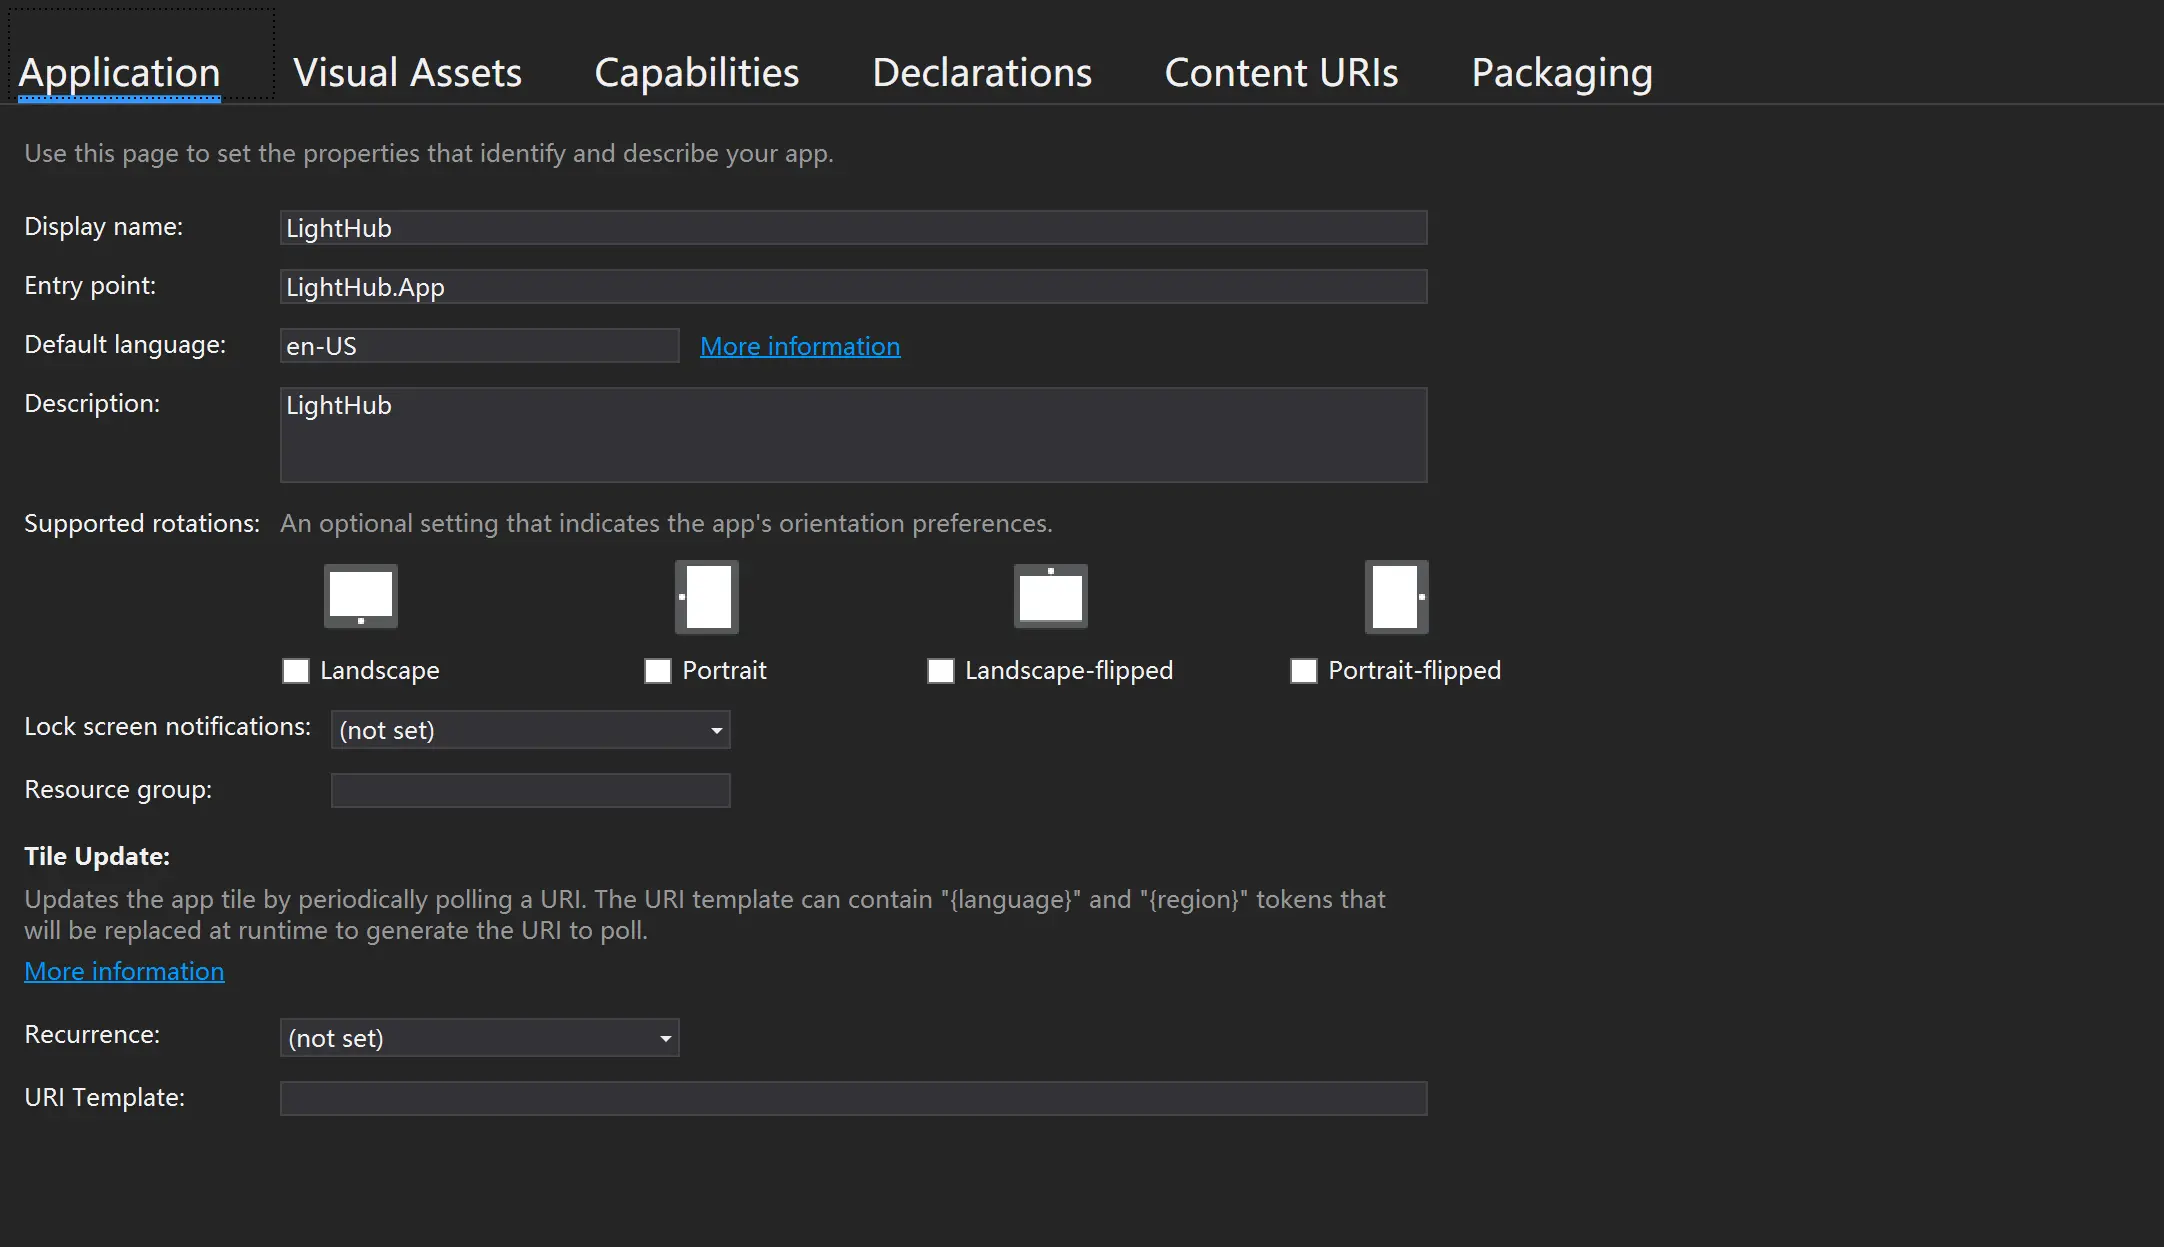The width and height of the screenshot is (2164, 1247).
Task: Check the Portrait rotation checkbox
Action: coord(658,671)
